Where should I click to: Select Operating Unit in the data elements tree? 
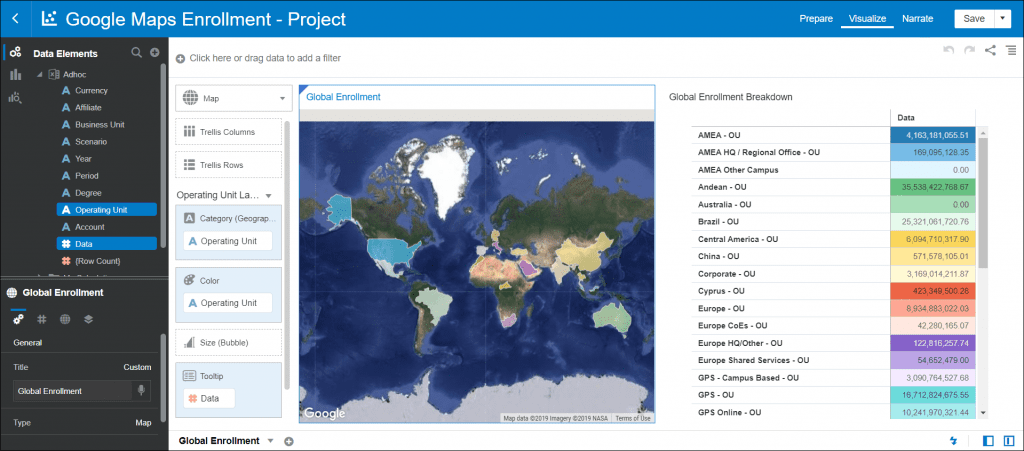coord(106,210)
